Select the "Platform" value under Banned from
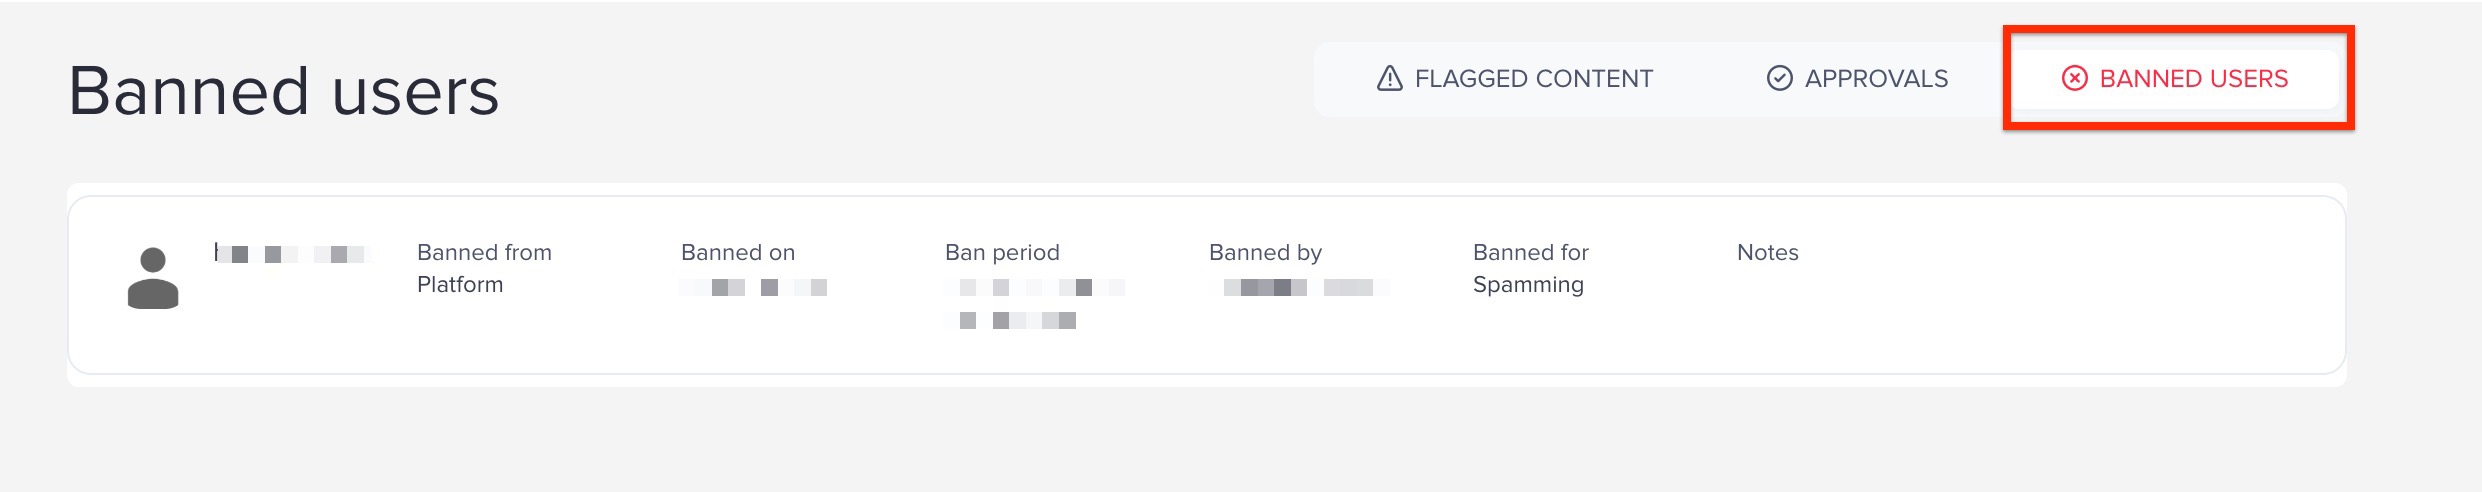 [x=460, y=285]
